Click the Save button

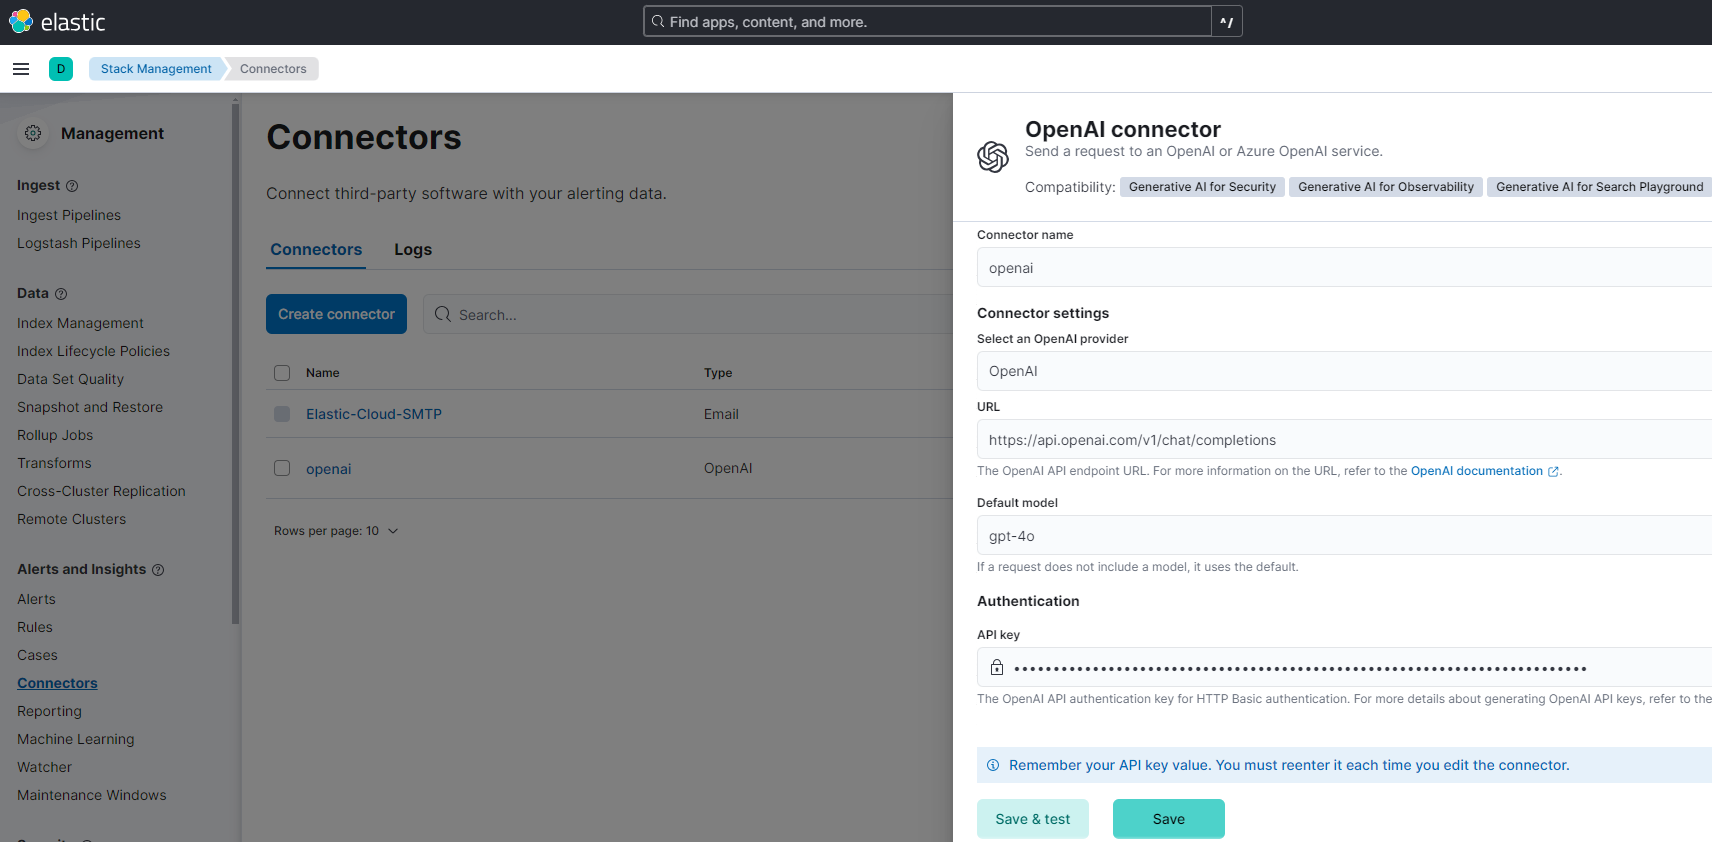pos(1168,819)
